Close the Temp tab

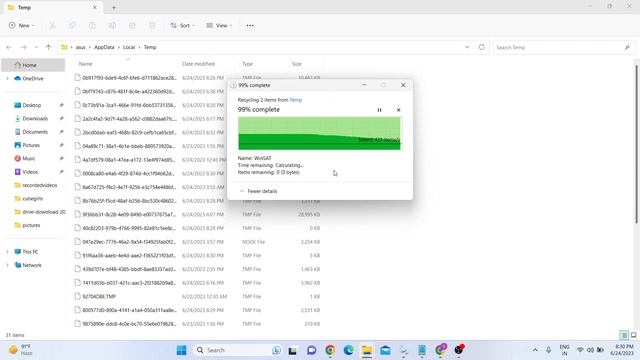click(x=95, y=8)
